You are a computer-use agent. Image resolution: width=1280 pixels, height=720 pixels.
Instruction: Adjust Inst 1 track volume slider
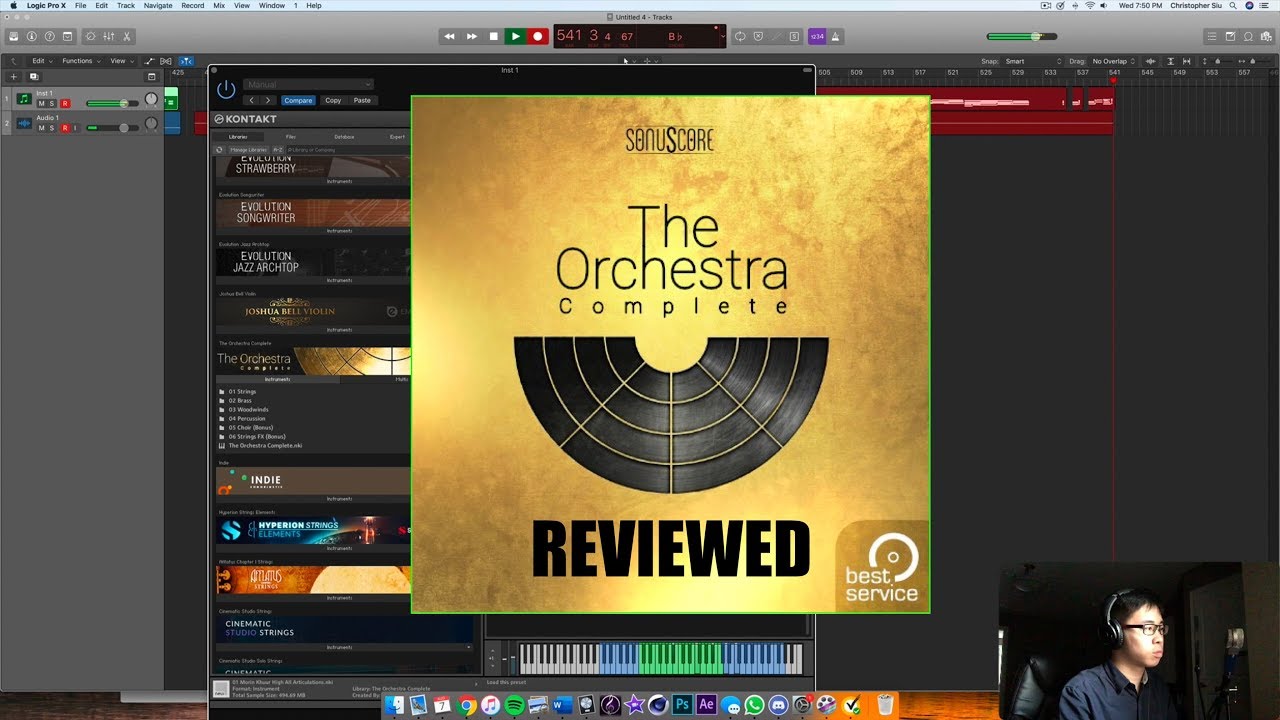pyautogui.click(x=113, y=103)
